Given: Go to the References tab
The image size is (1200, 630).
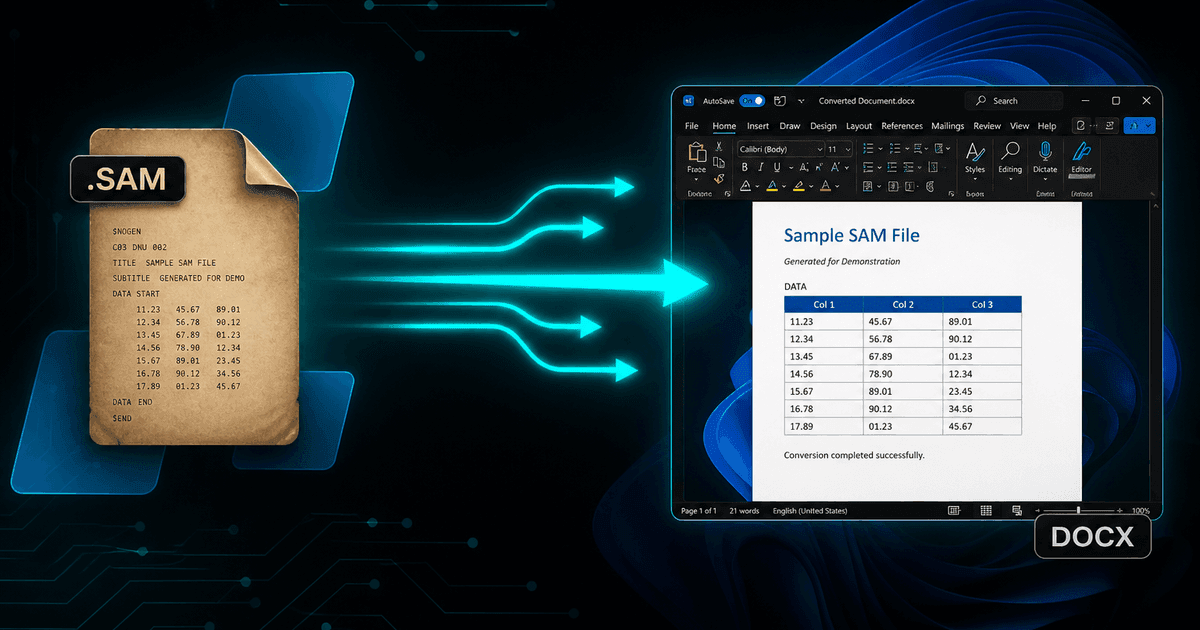Looking at the screenshot, I should coord(902,126).
